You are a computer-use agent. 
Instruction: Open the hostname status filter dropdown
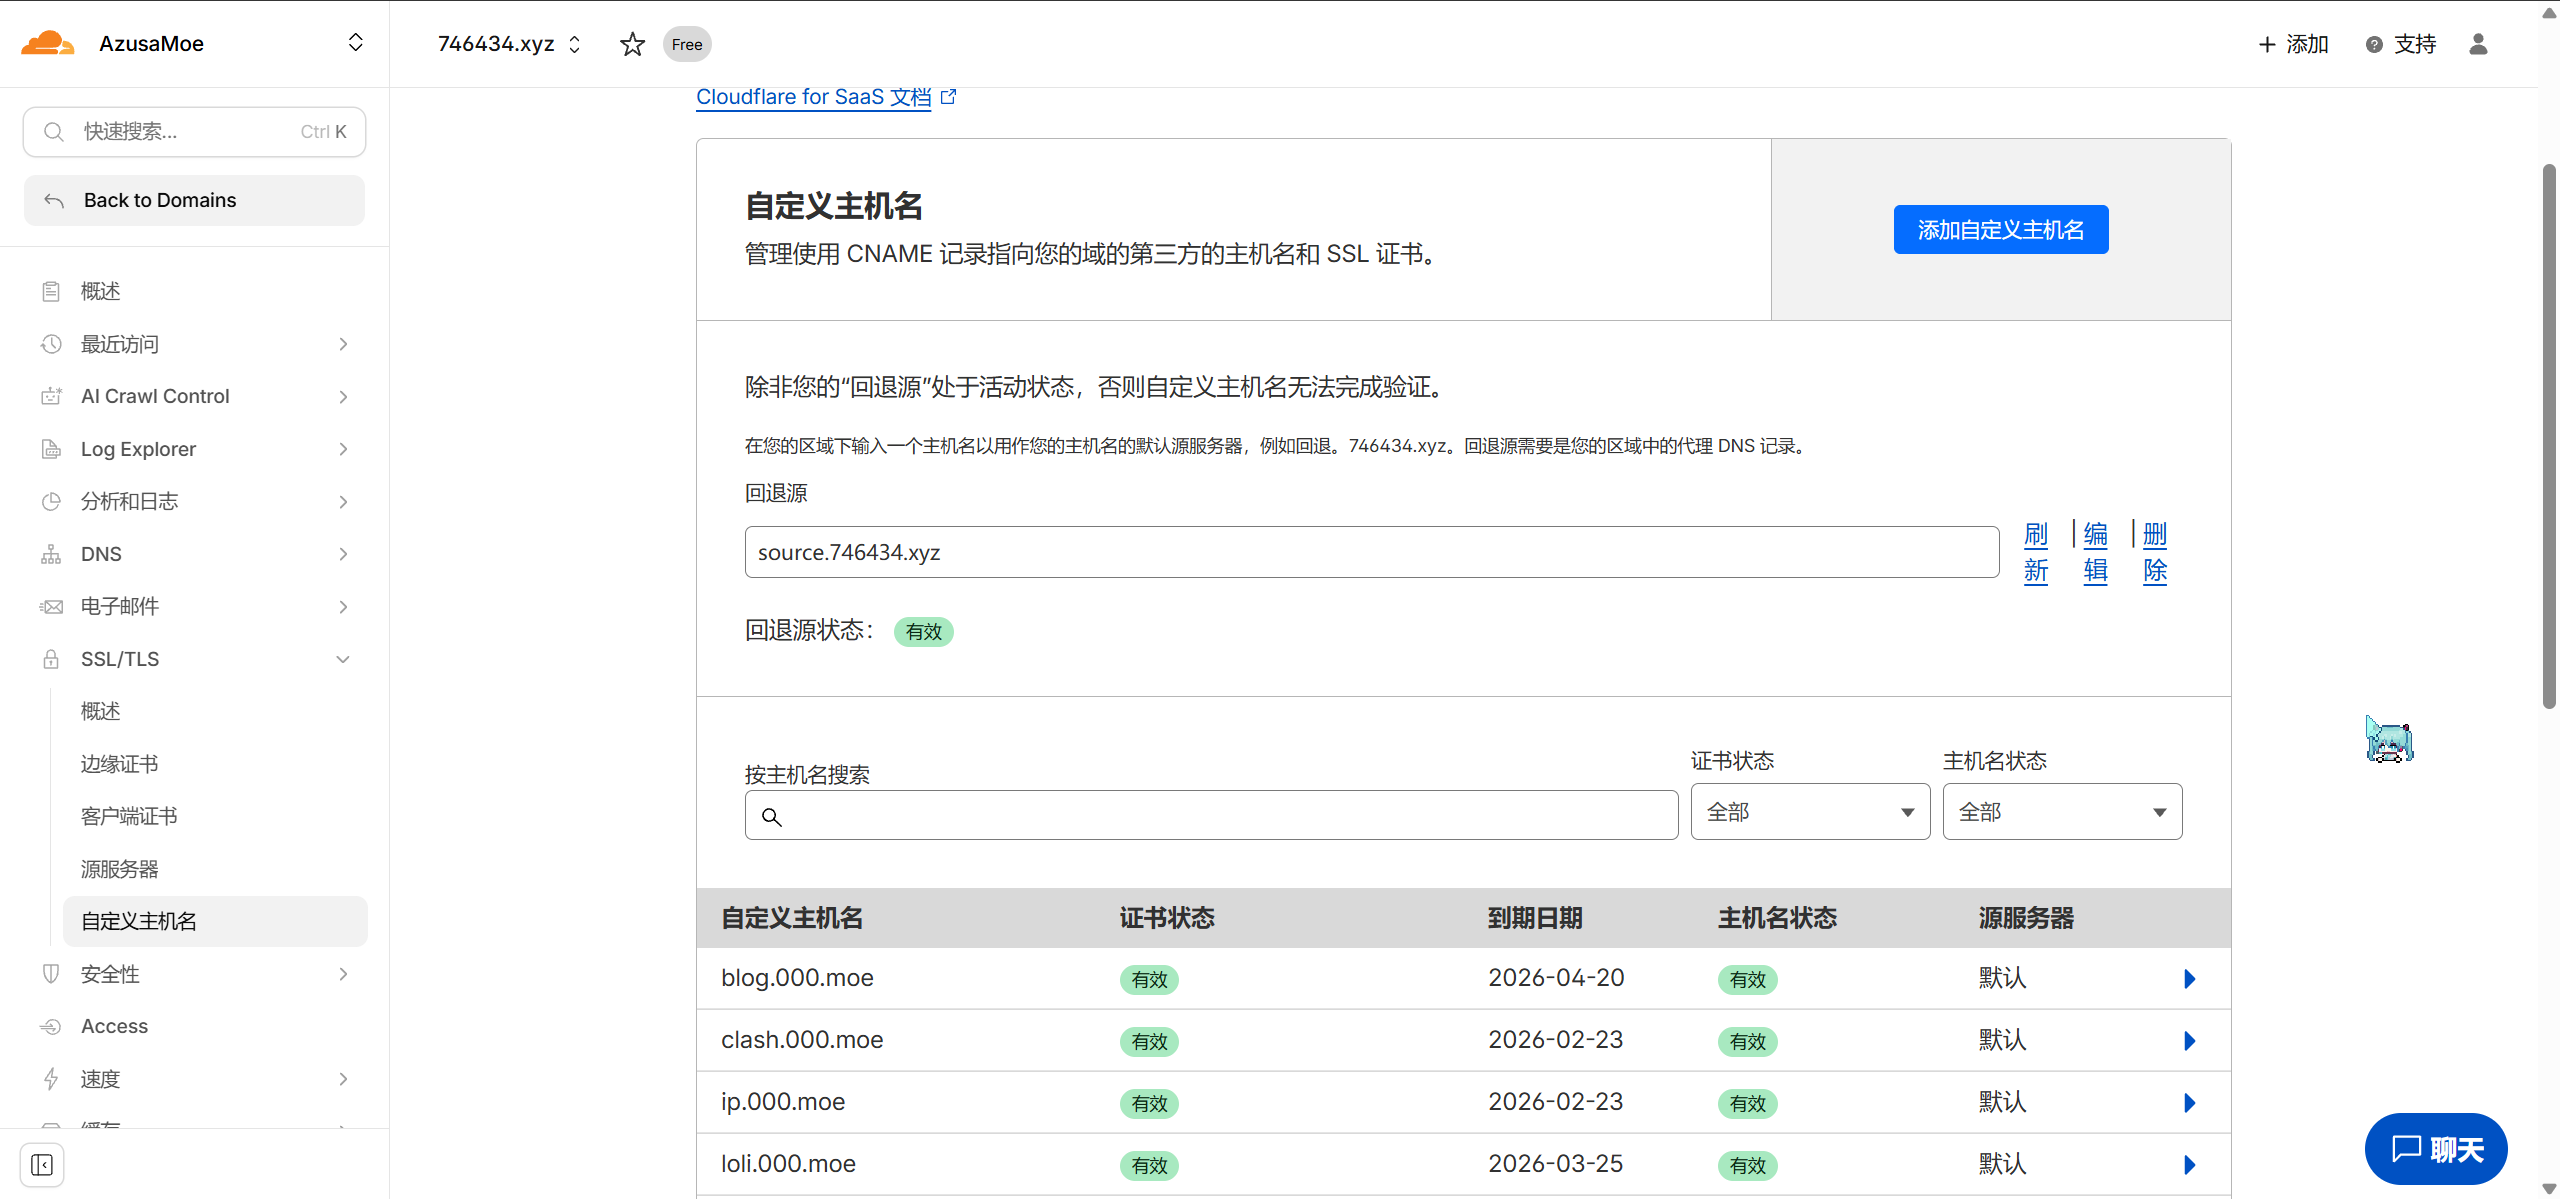(2062, 812)
